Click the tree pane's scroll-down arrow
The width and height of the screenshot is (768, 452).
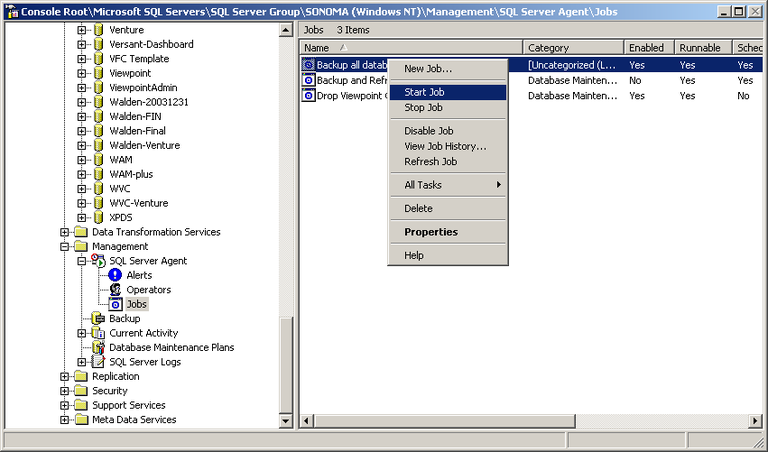(x=286, y=422)
